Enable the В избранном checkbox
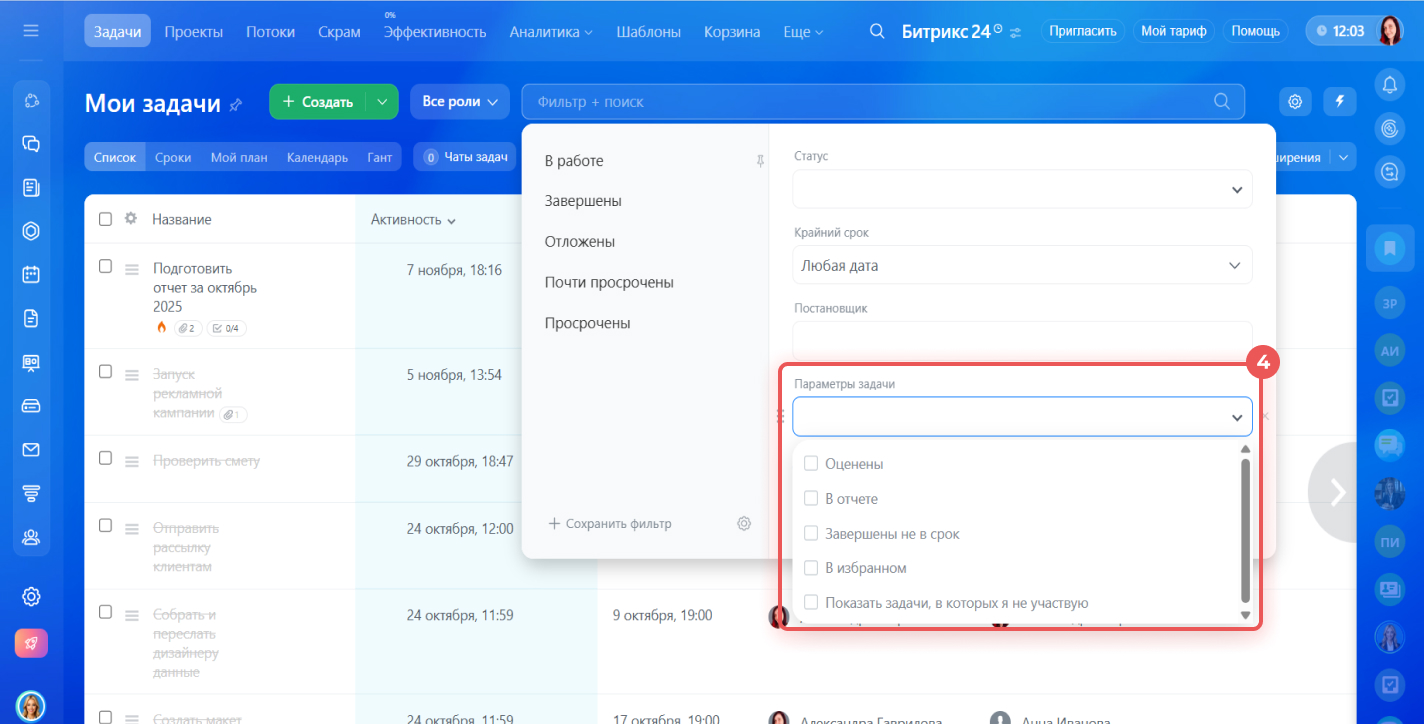 [x=811, y=568]
